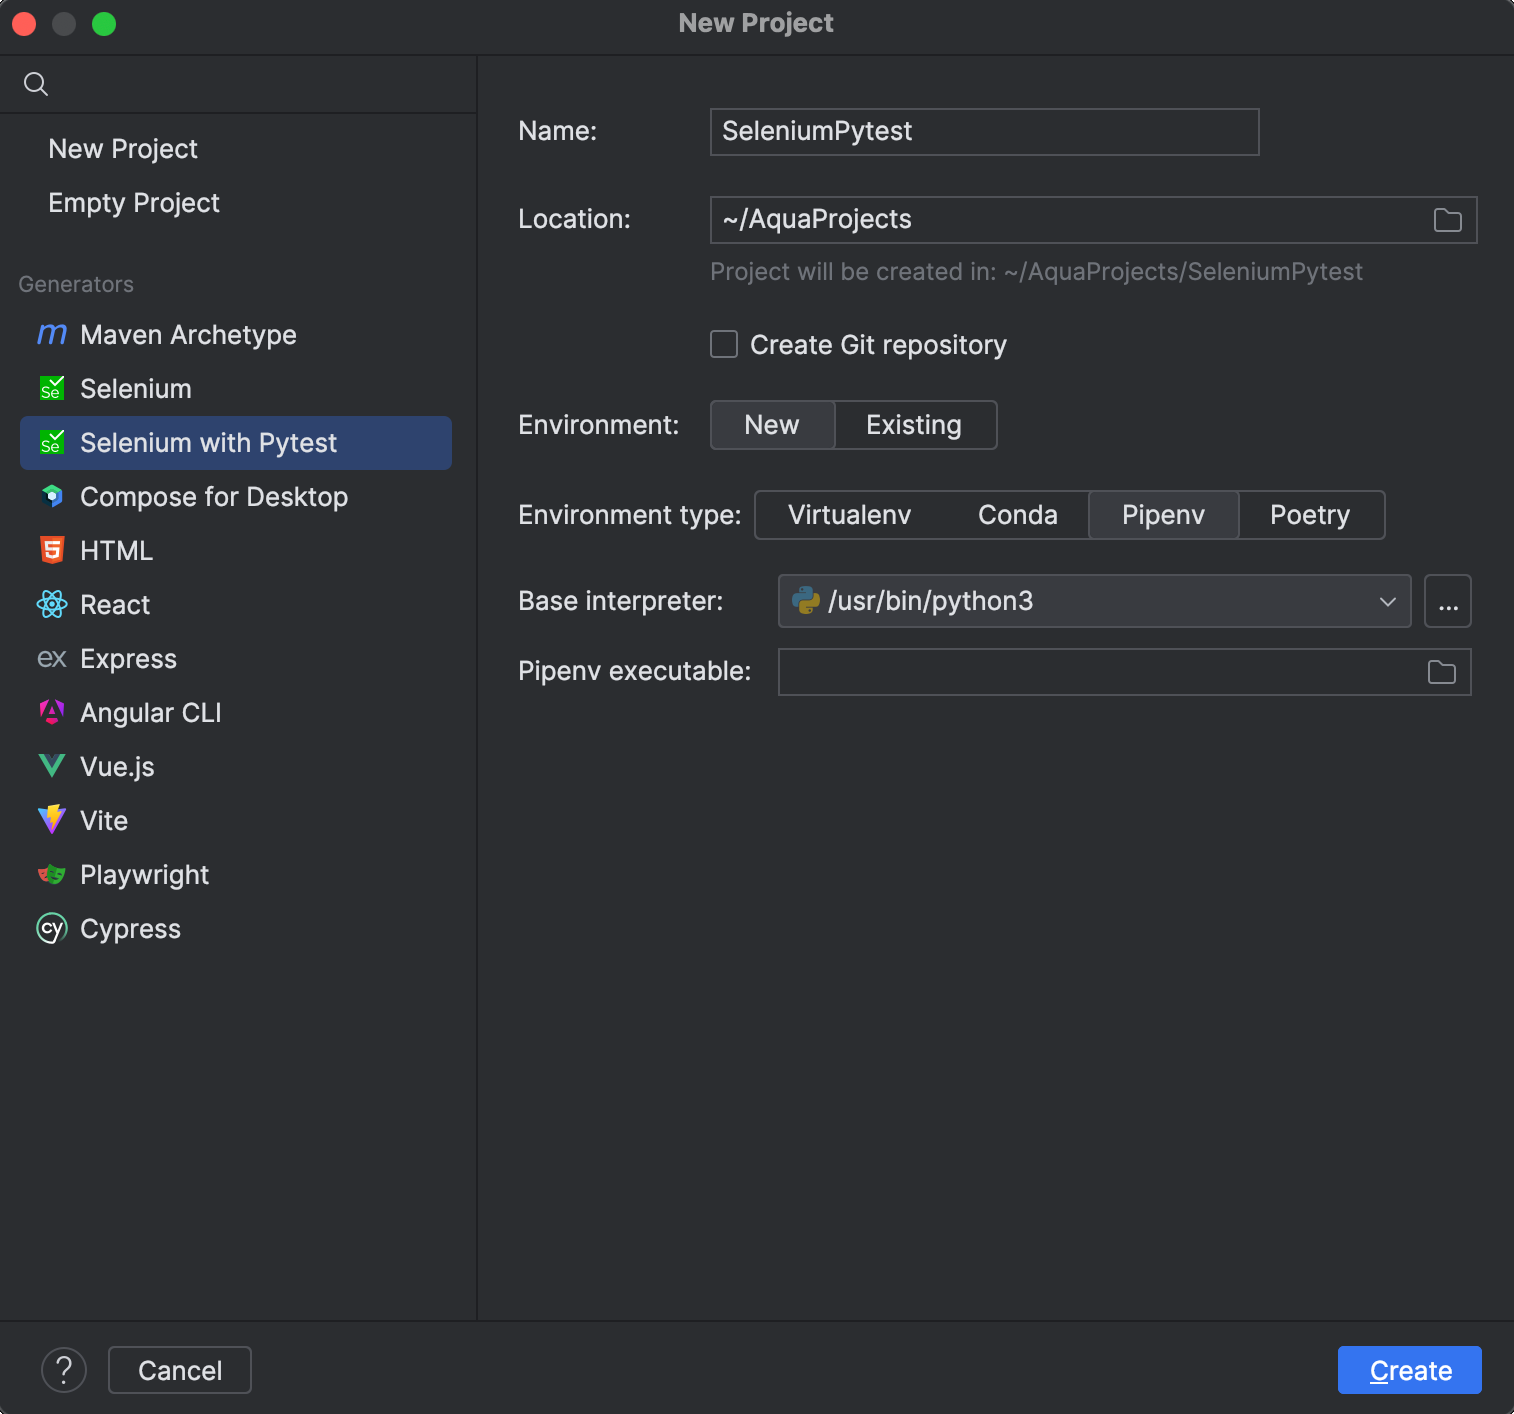Click the Angular CLI icon

pos(51,712)
